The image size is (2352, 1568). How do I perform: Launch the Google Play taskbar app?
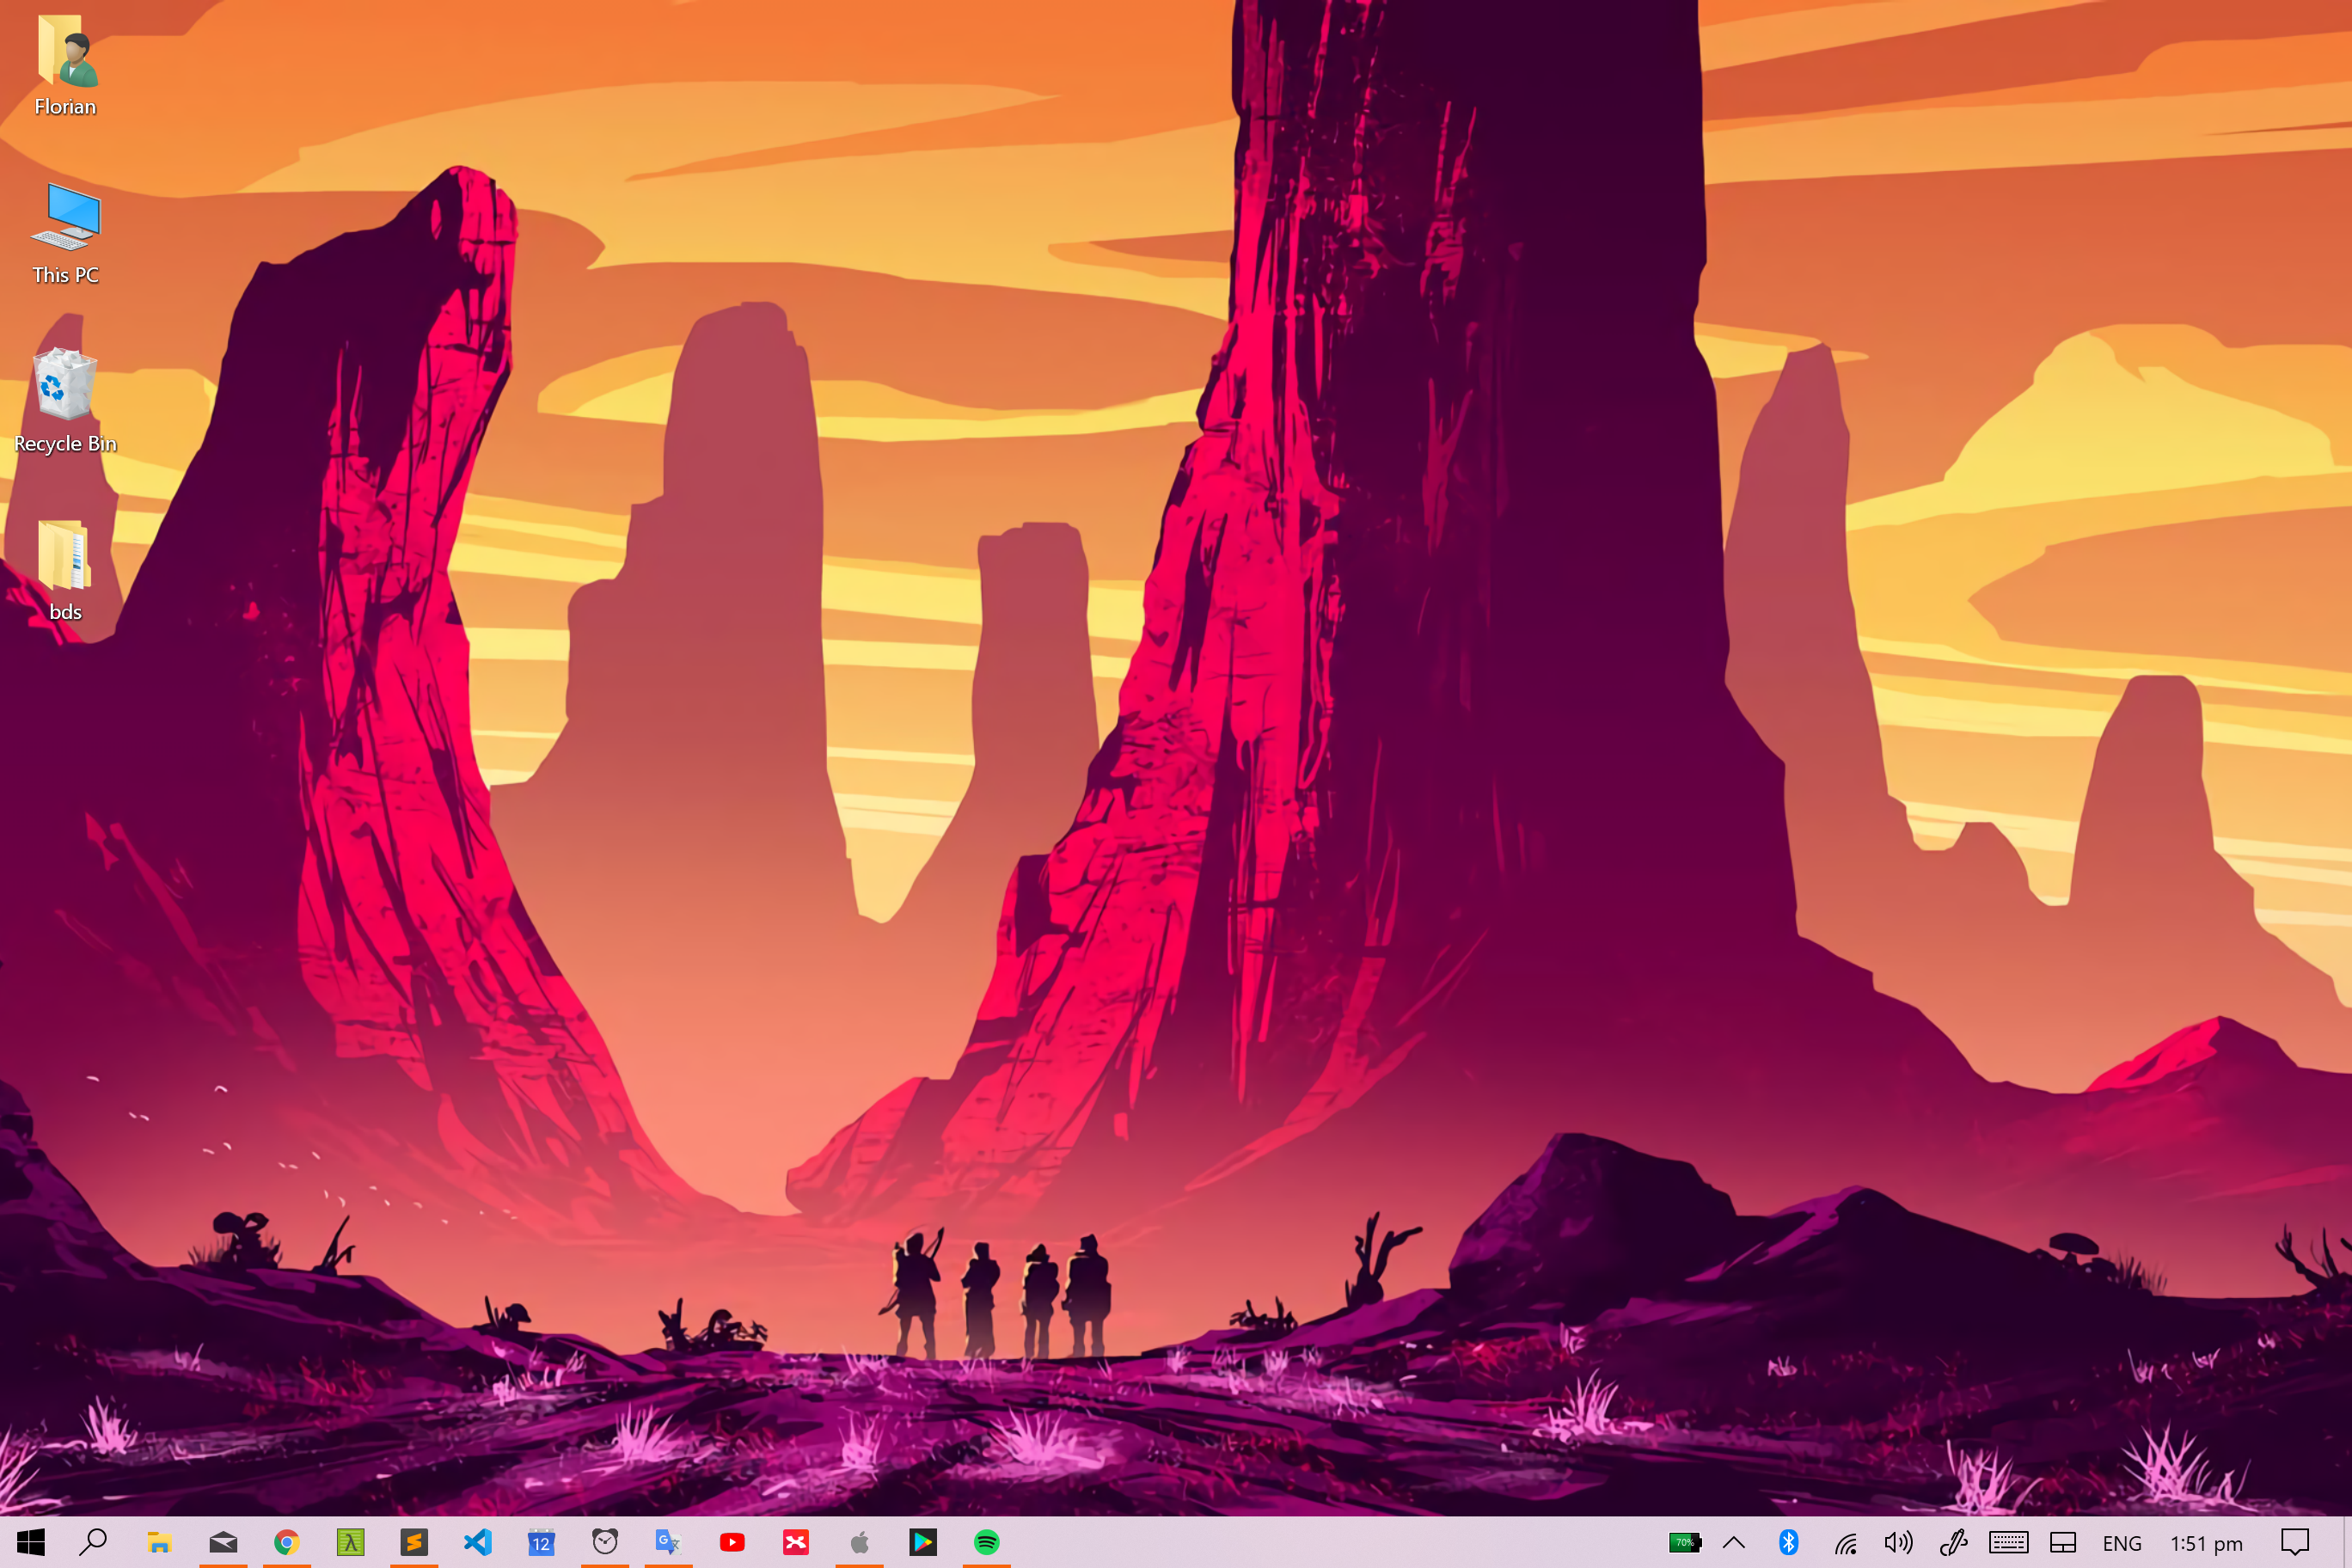coord(922,1542)
